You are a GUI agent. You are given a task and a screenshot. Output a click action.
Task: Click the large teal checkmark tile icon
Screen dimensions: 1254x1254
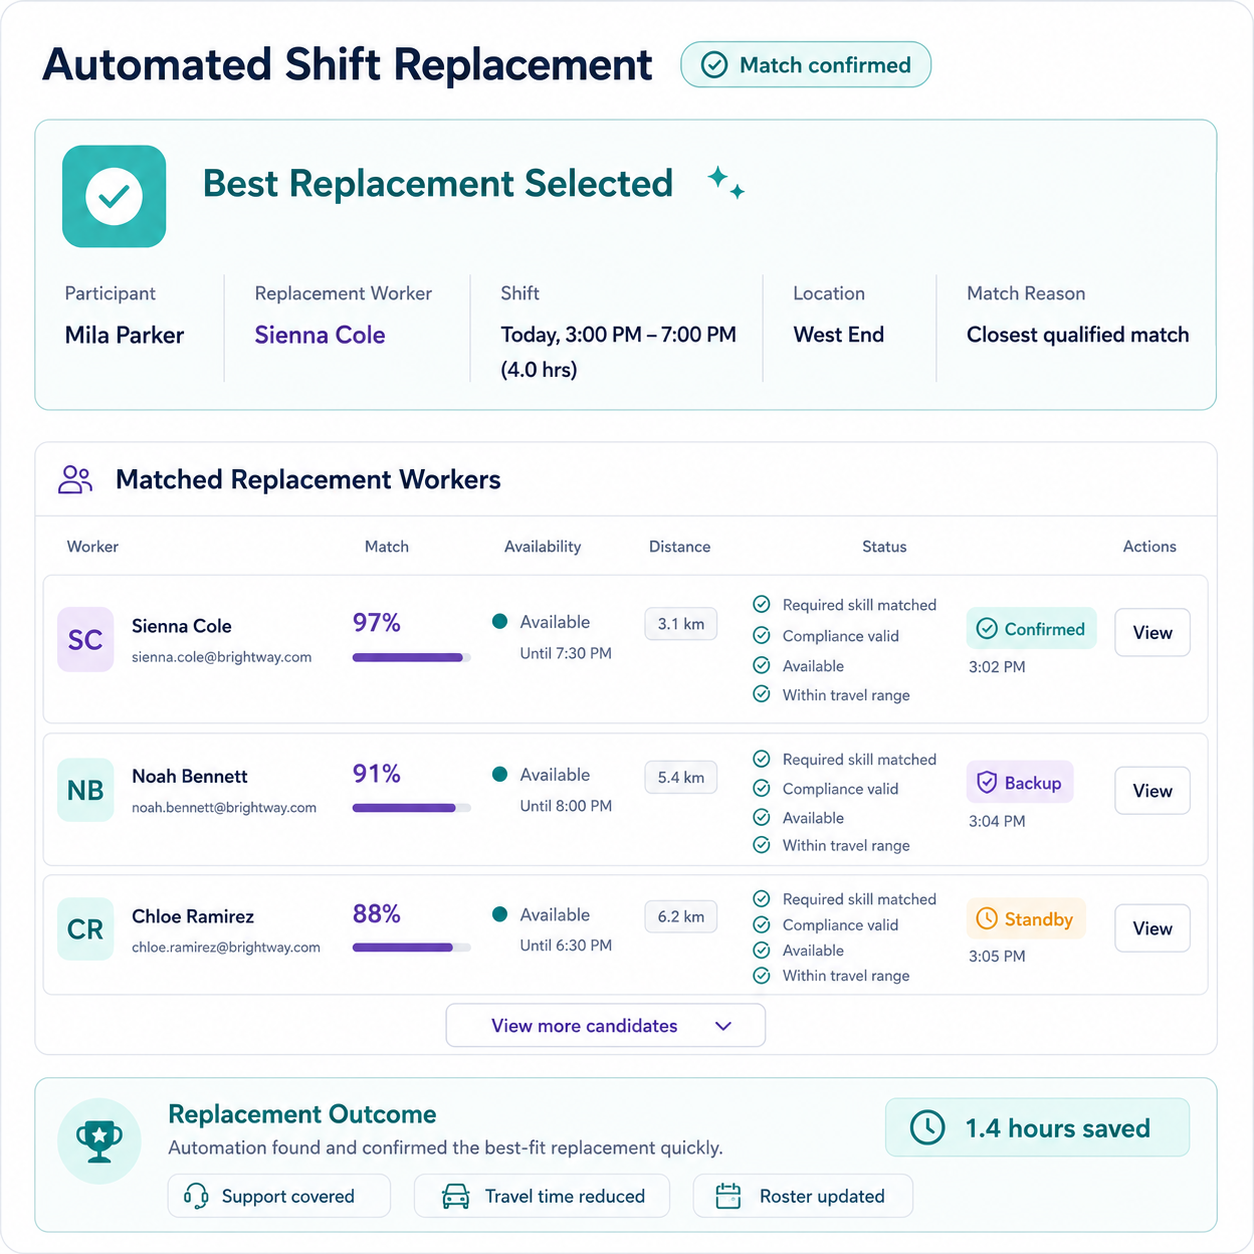coord(114,196)
